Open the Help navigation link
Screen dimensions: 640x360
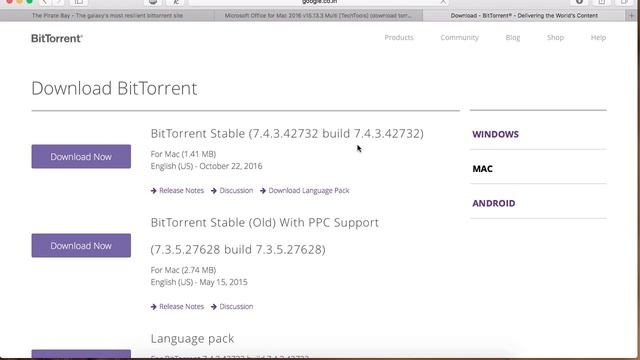(598, 38)
